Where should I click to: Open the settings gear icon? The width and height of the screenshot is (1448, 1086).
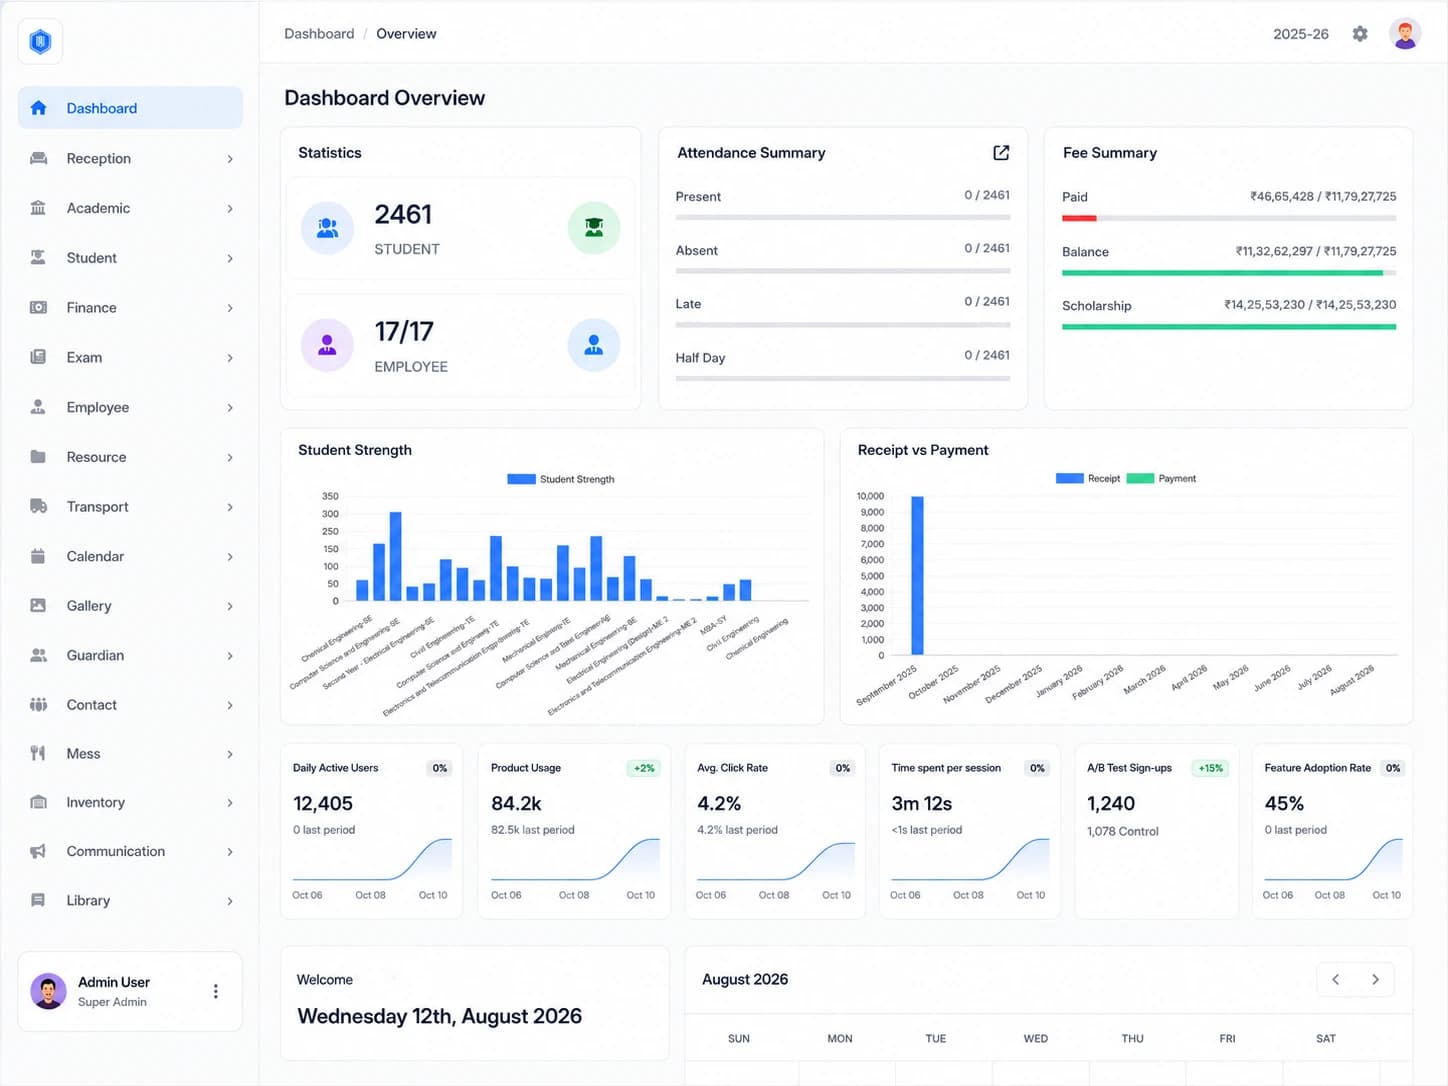1360,34
